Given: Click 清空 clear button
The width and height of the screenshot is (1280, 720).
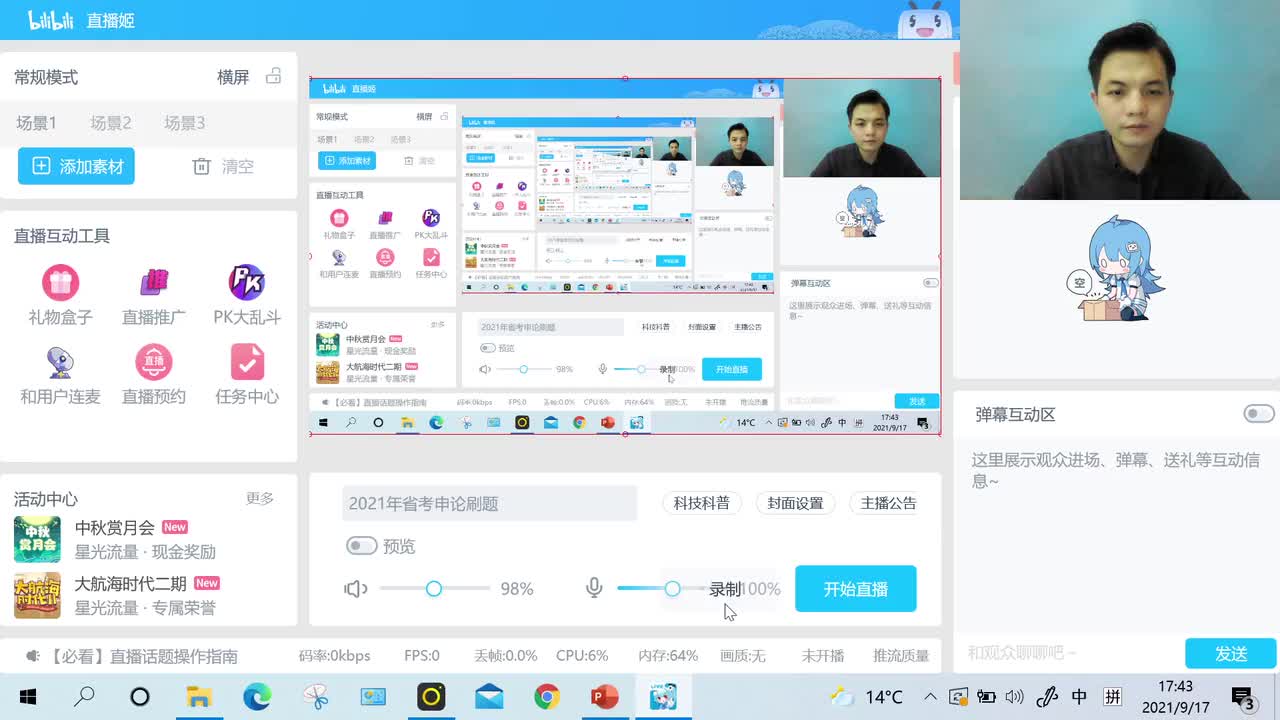Looking at the screenshot, I should click(223, 166).
